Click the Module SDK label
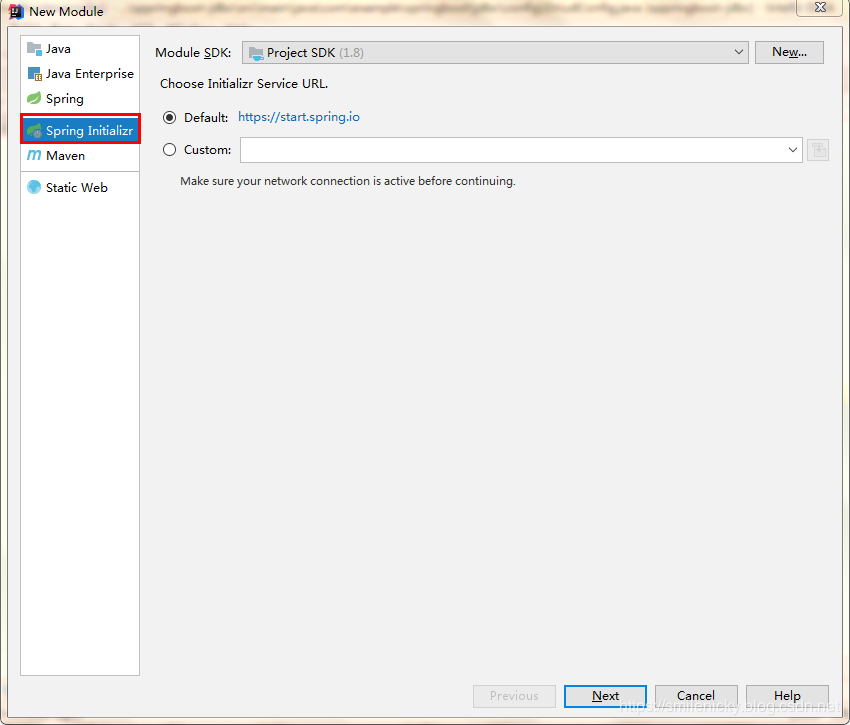Viewport: 850px width, 725px height. pos(193,53)
